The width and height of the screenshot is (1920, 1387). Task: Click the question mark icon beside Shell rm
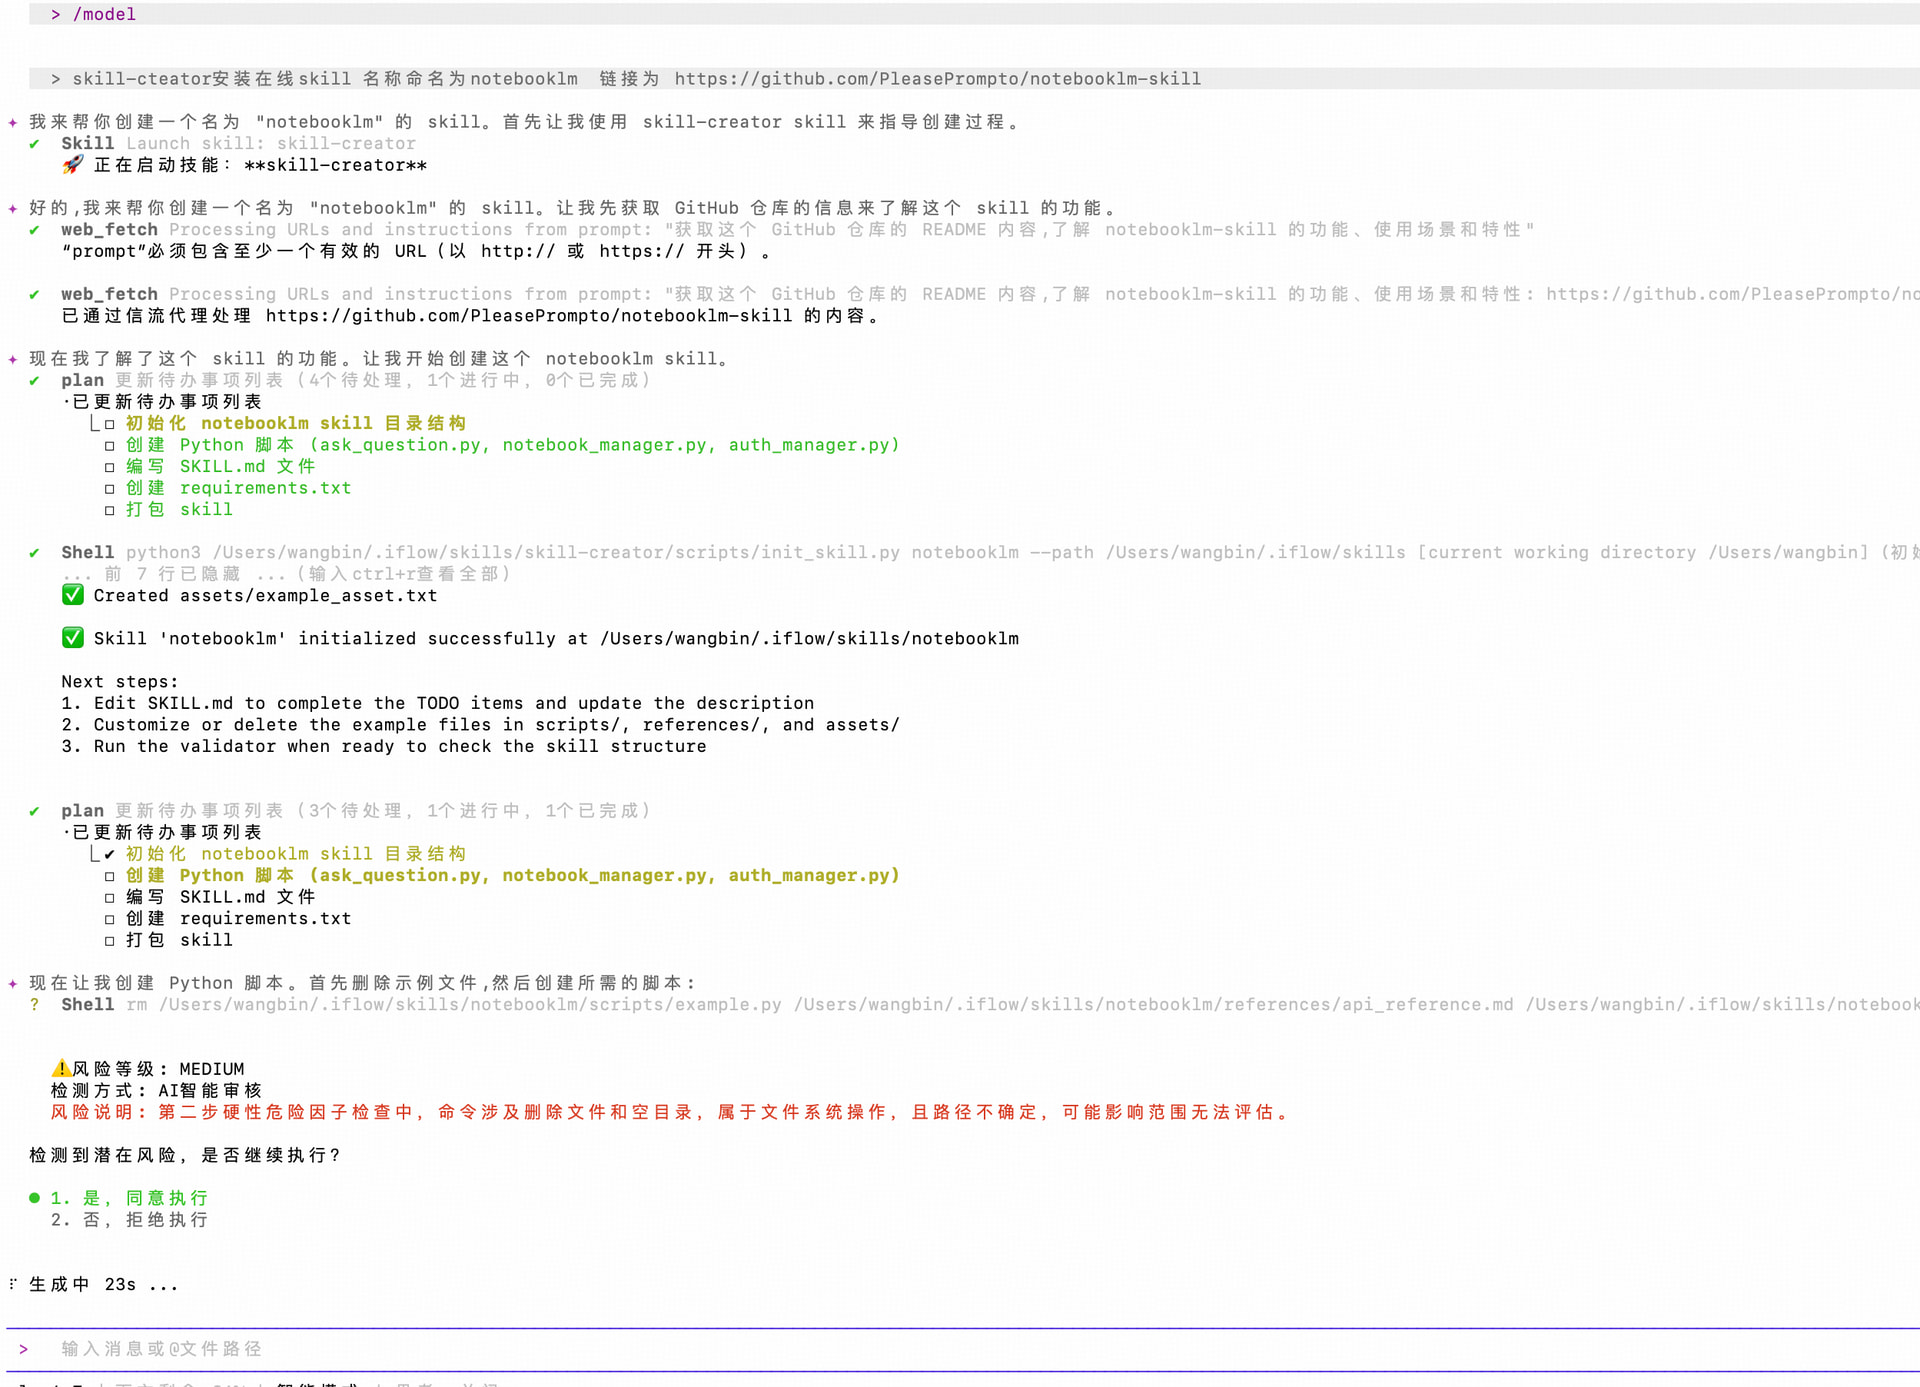coord(35,1005)
